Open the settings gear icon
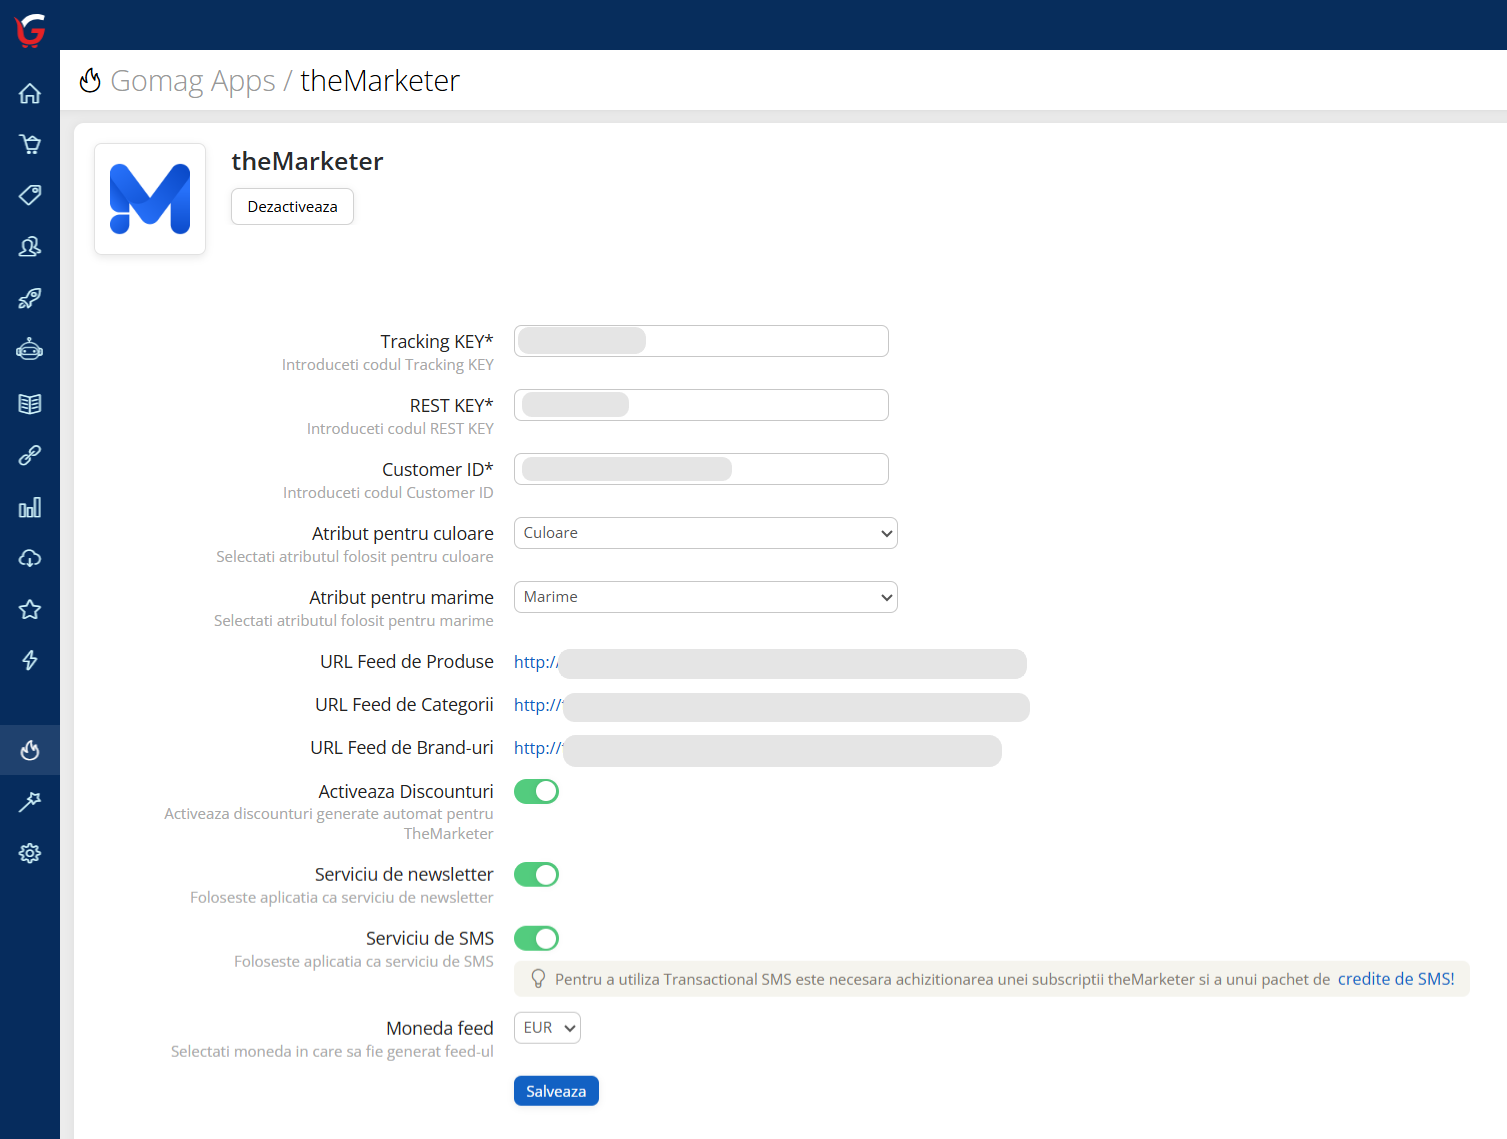The height and width of the screenshot is (1139, 1507). click(30, 853)
